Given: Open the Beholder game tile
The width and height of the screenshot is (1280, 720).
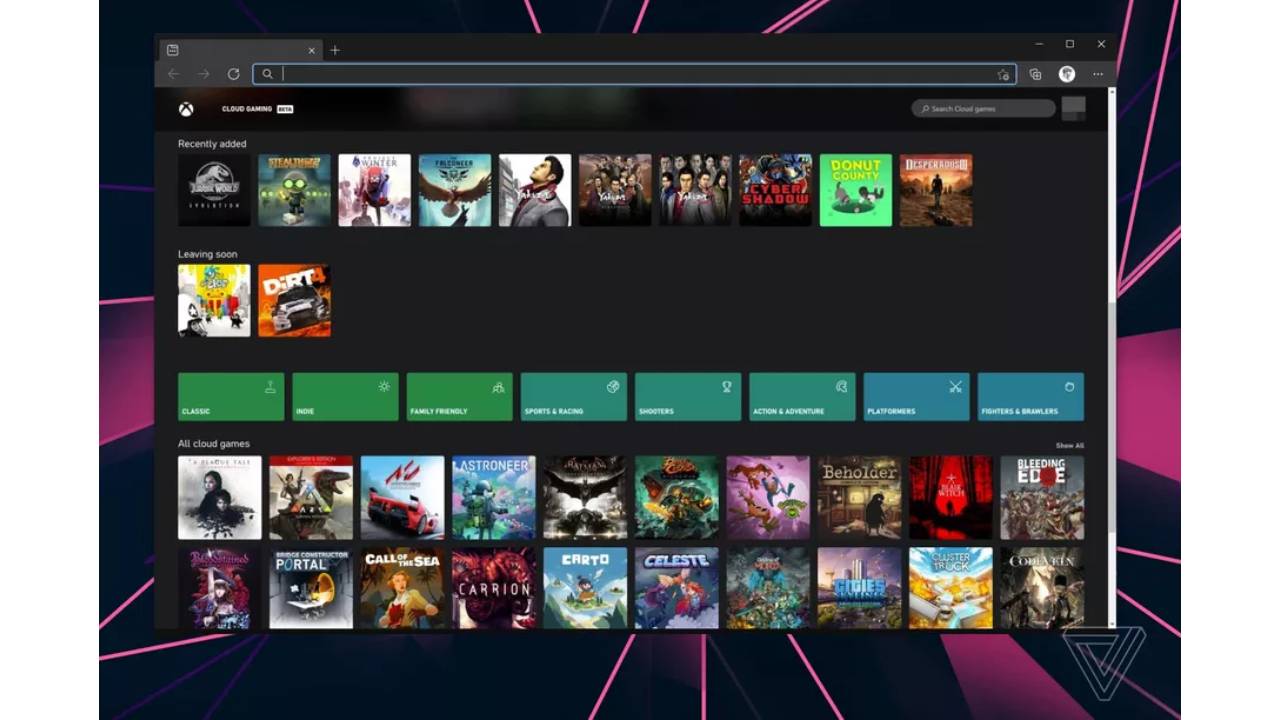Looking at the screenshot, I should 859,498.
